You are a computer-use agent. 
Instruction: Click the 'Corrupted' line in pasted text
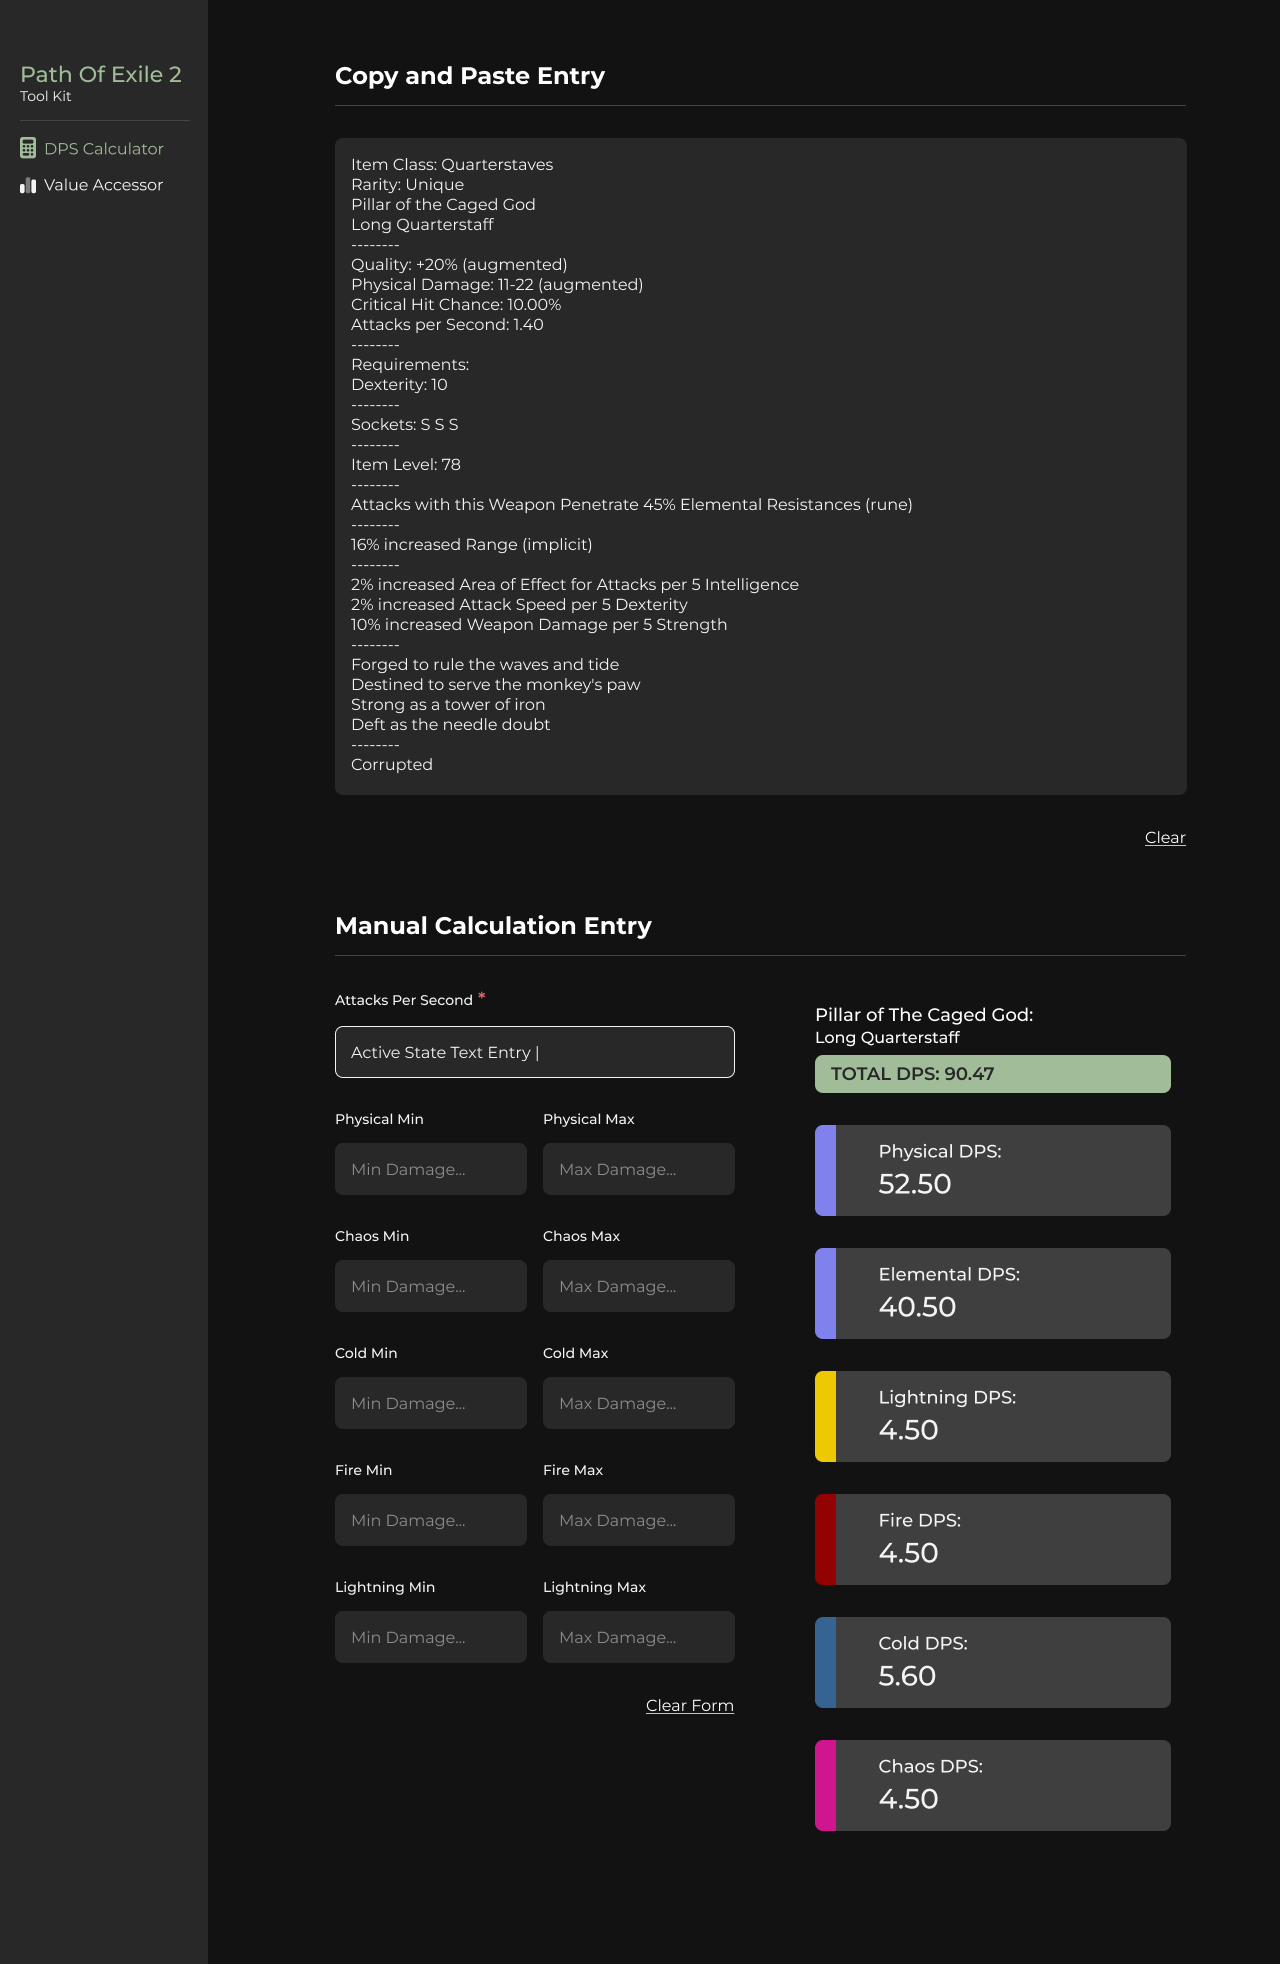tap(392, 764)
